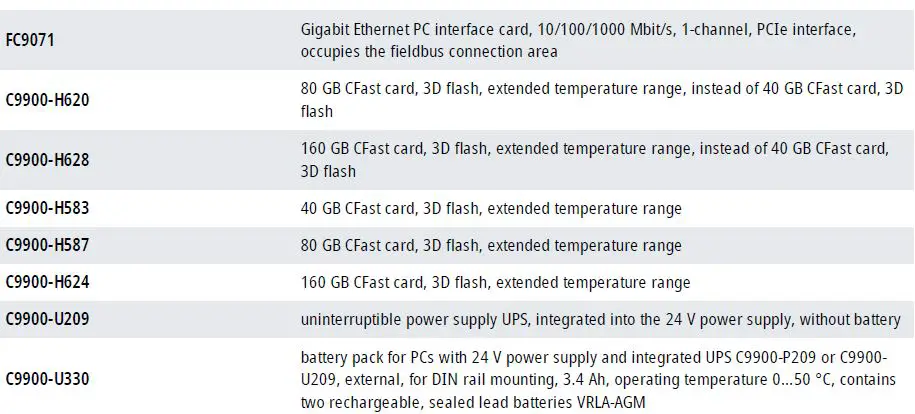Click the FC9071 product code

(30, 43)
